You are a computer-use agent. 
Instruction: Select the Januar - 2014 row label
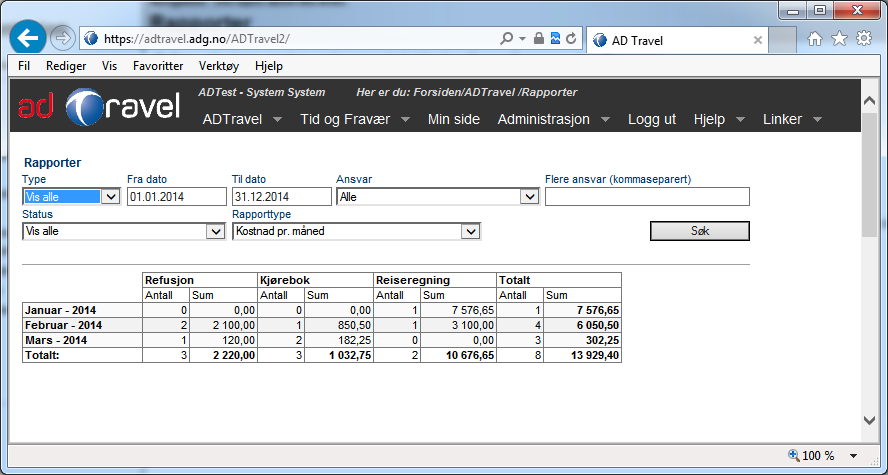tap(61, 310)
